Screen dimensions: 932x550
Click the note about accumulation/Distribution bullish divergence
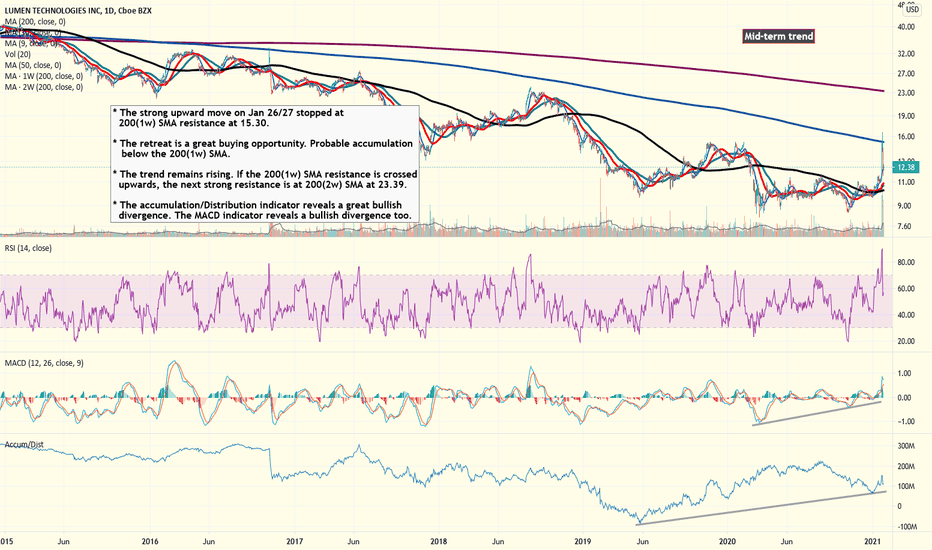click(262, 210)
